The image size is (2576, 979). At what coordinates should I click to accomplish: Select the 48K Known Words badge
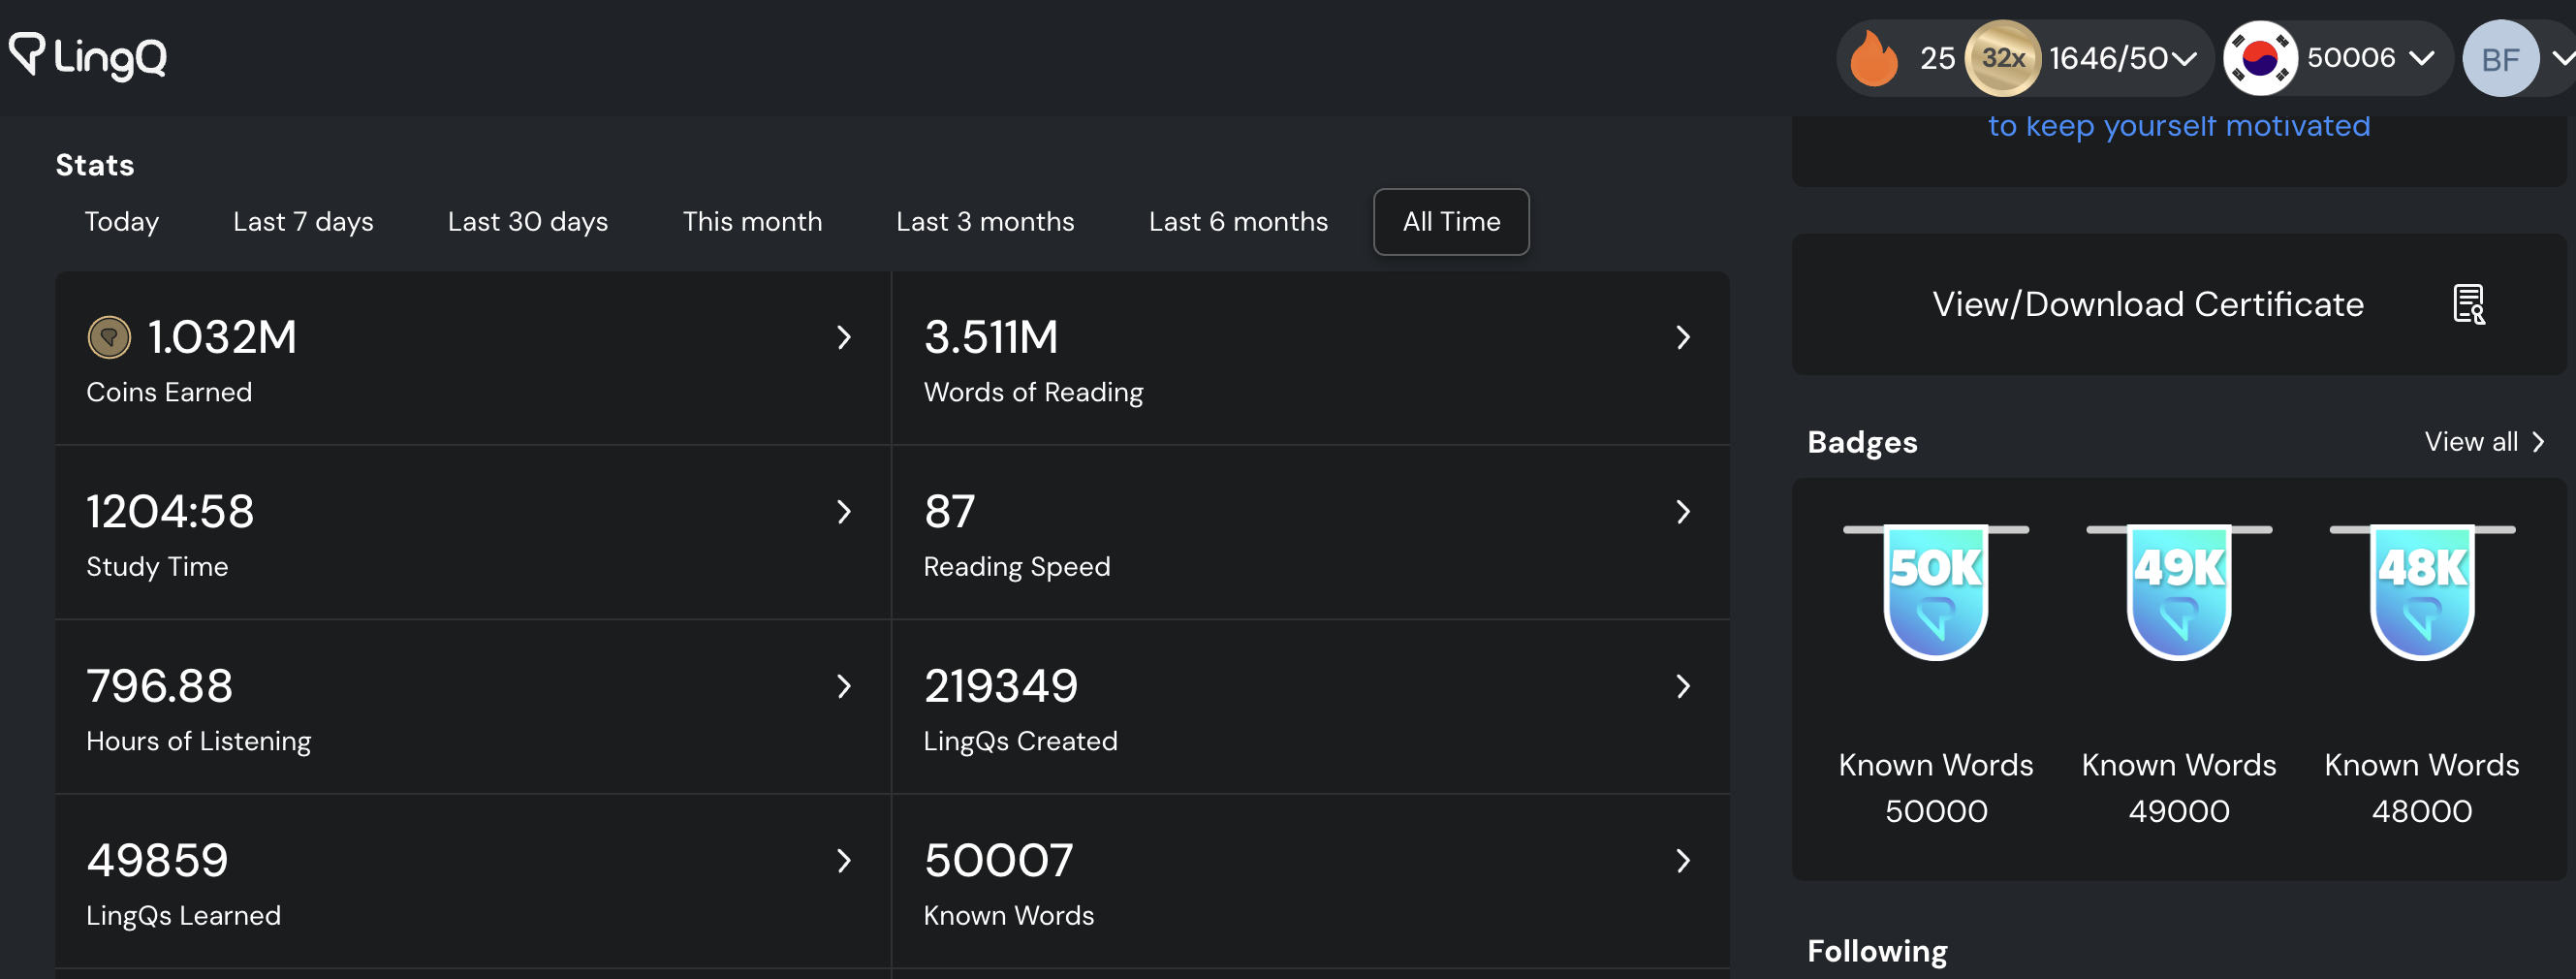[x=2421, y=593]
